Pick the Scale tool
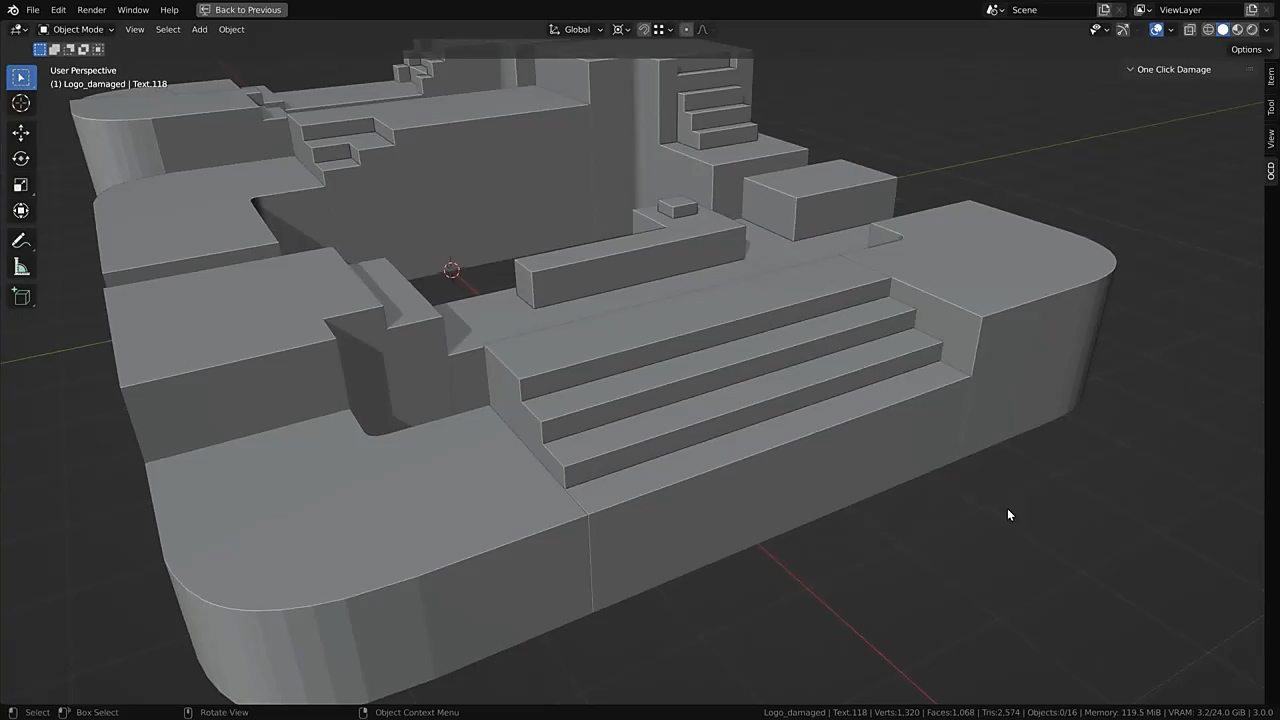The image size is (1280, 720). [21, 185]
